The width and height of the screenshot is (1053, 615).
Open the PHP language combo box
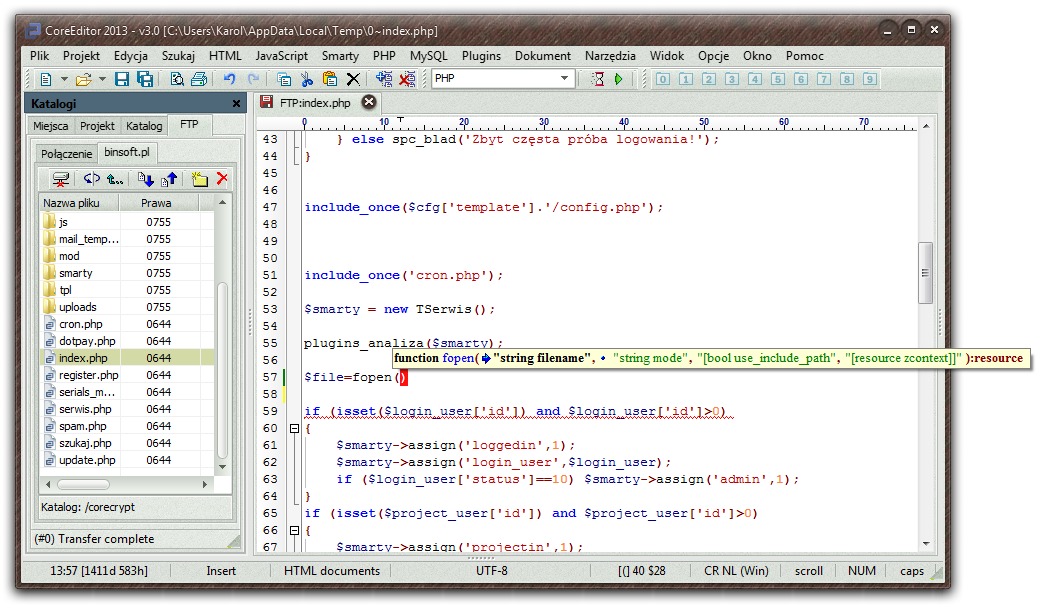pyautogui.click(x=503, y=79)
